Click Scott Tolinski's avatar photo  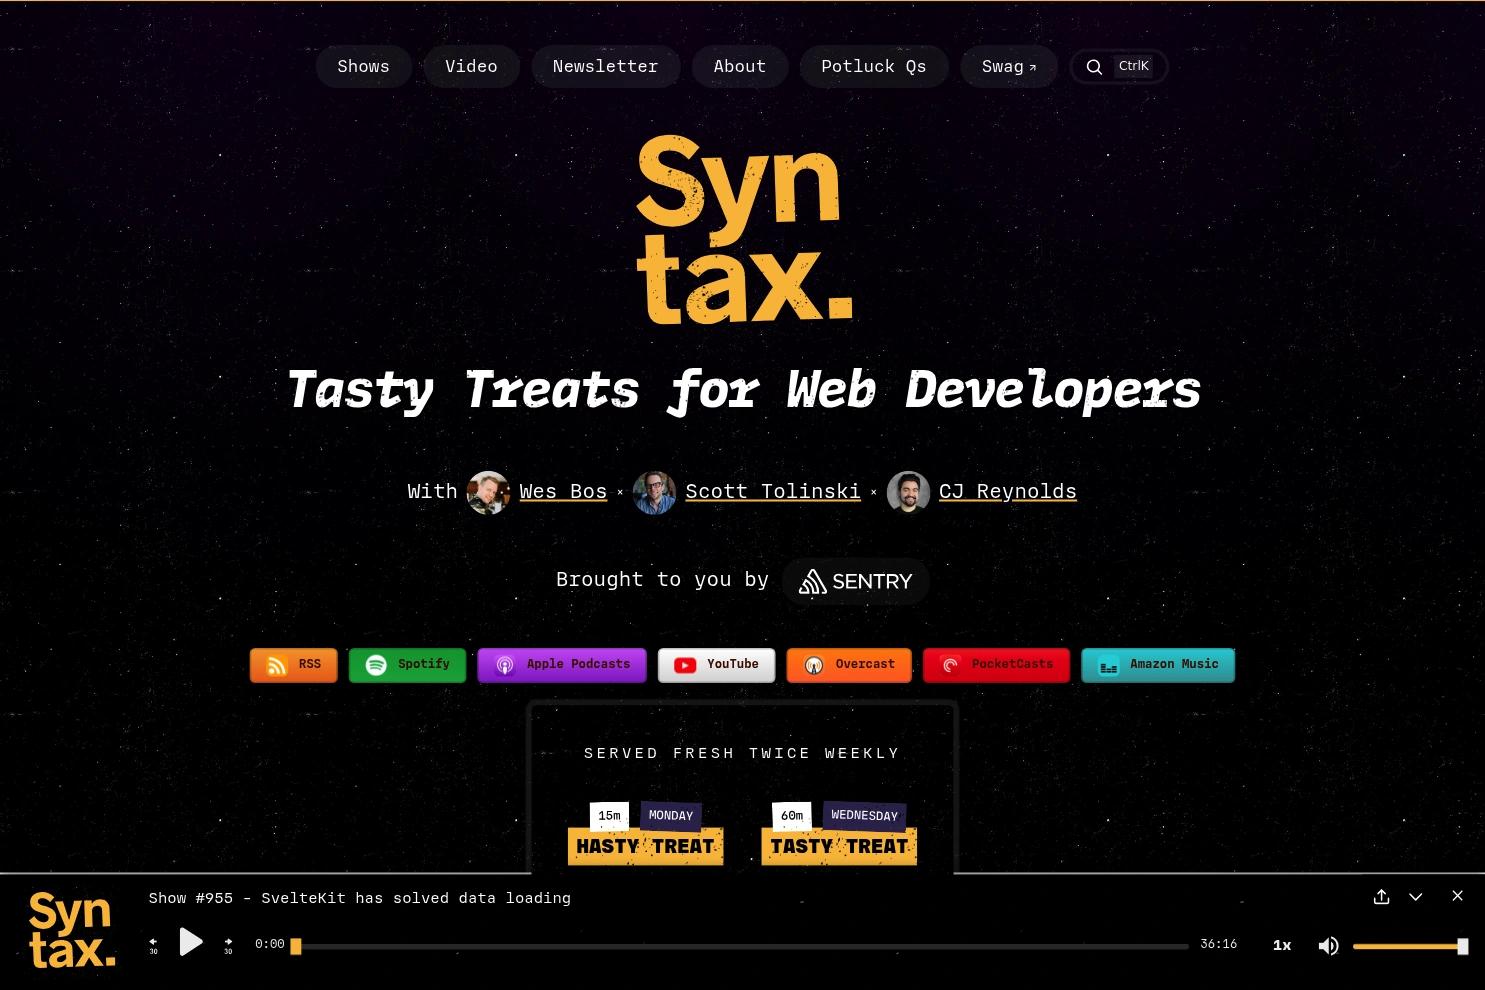[654, 492]
